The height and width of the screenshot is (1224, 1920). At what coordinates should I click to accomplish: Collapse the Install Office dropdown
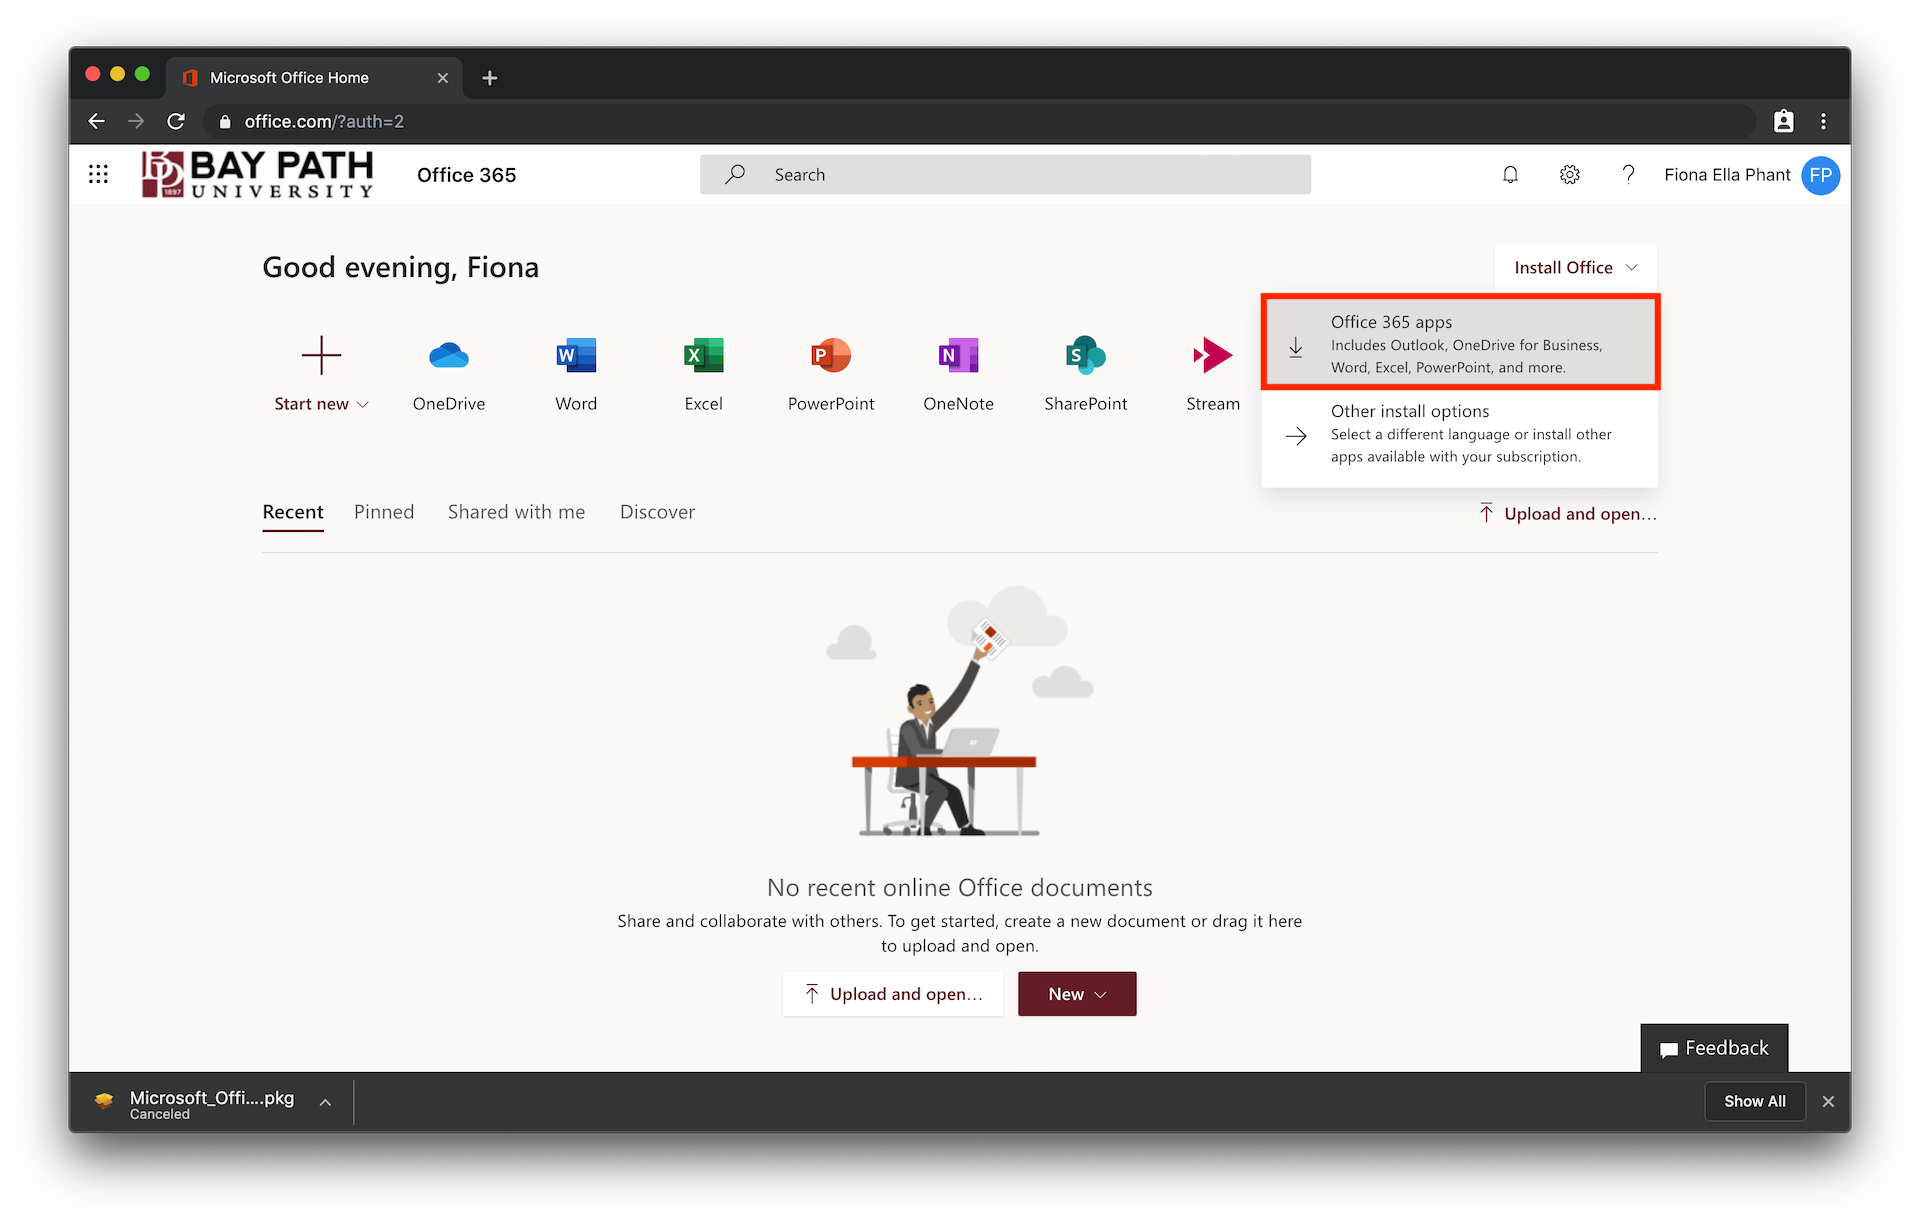[x=1575, y=268]
